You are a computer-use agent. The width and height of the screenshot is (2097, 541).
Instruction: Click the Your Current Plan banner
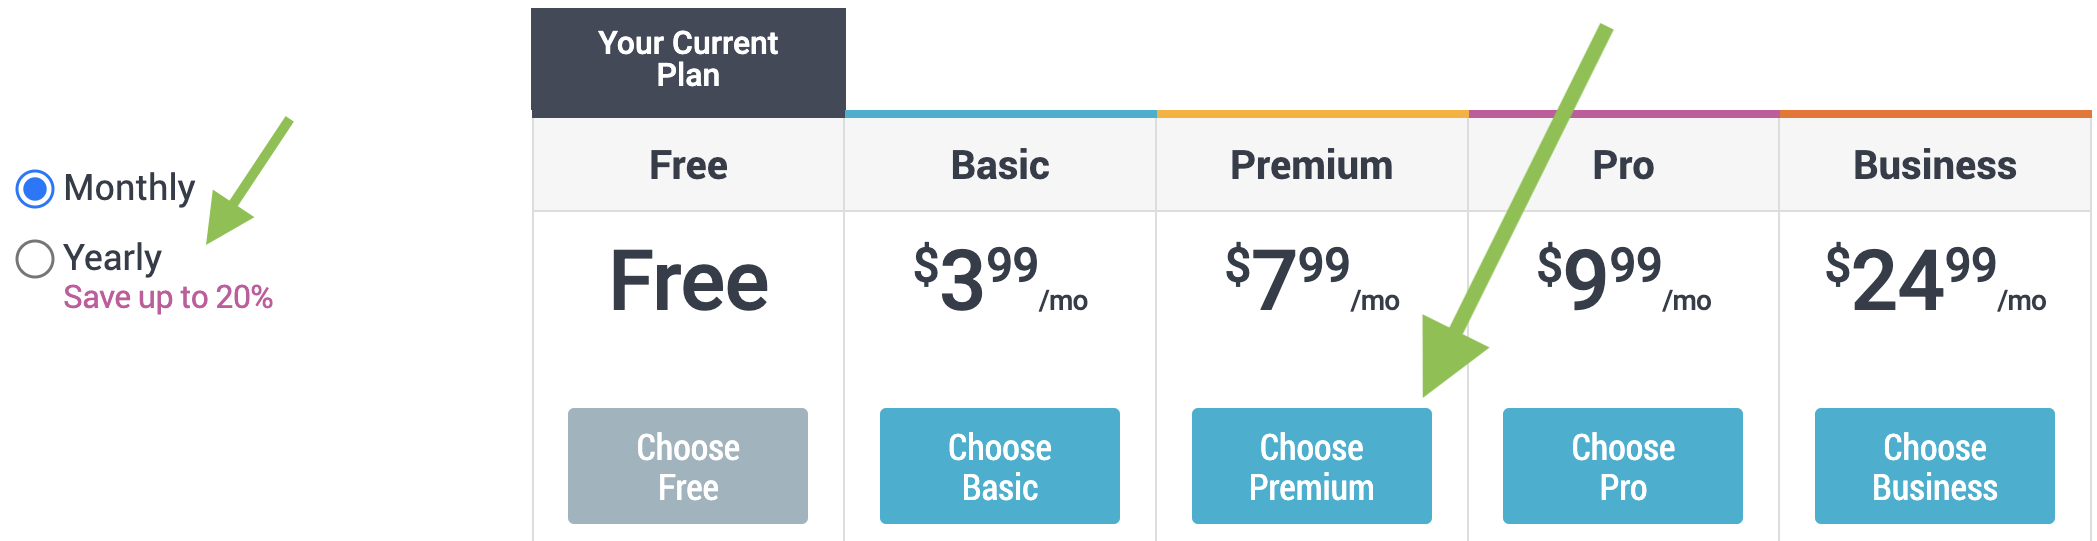pyautogui.click(x=688, y=59)
